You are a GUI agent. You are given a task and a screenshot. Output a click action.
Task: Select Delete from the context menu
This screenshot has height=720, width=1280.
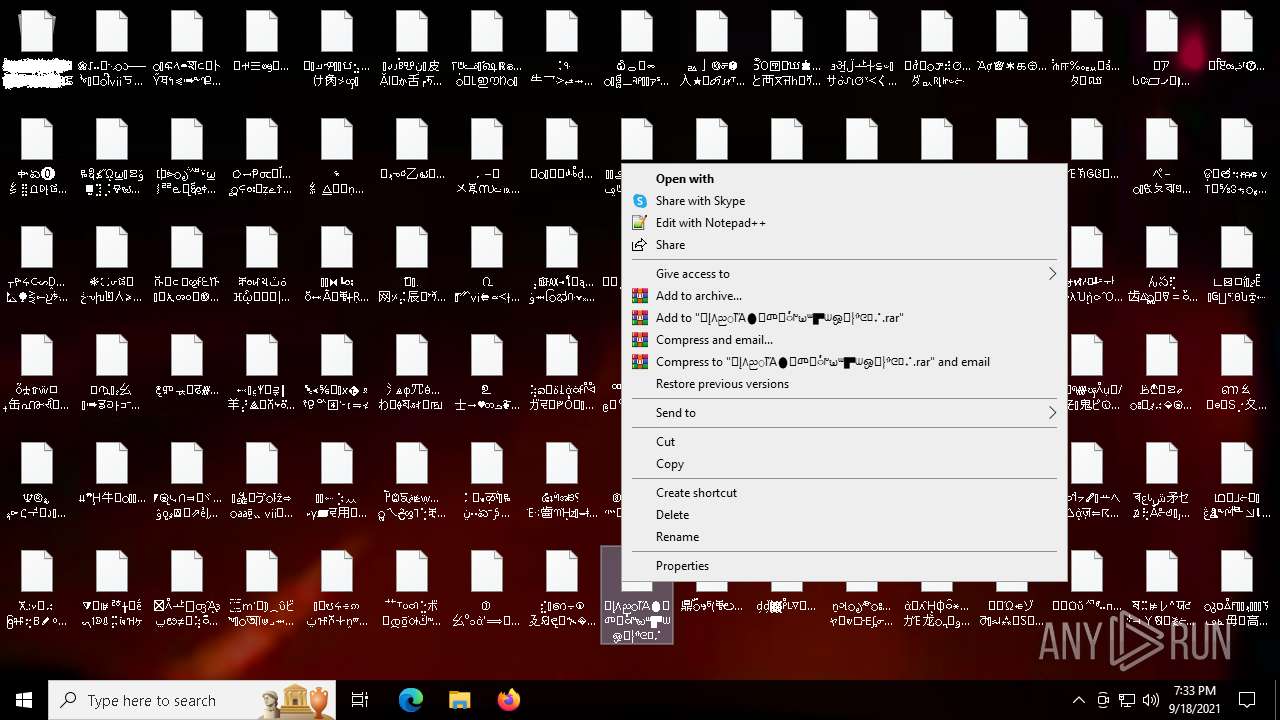(672, 515)
